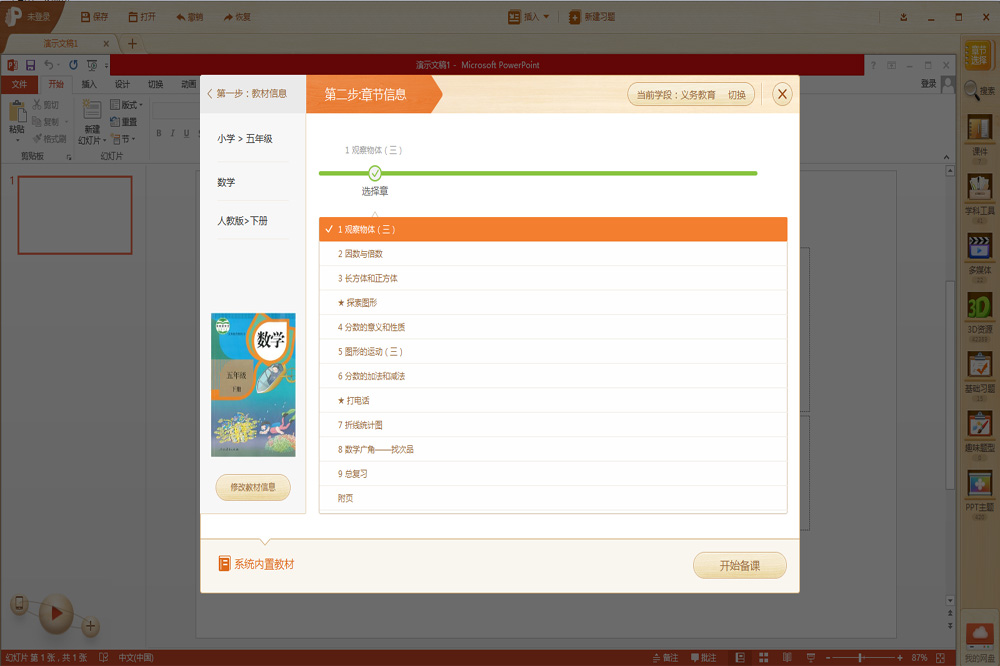Image resolution: width=1000 pixels, height=666 pixels.
Task: Open the 3D资源 resources icon
Action: (979, 306)
